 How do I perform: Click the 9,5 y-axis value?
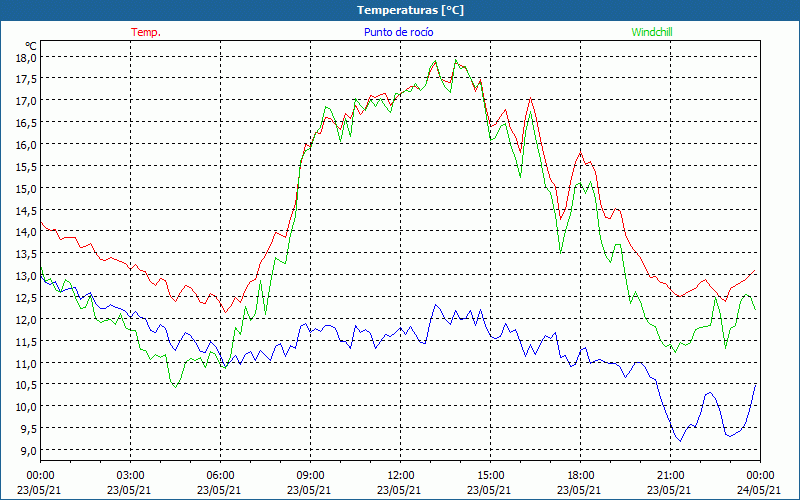click(x=28, y=429)
